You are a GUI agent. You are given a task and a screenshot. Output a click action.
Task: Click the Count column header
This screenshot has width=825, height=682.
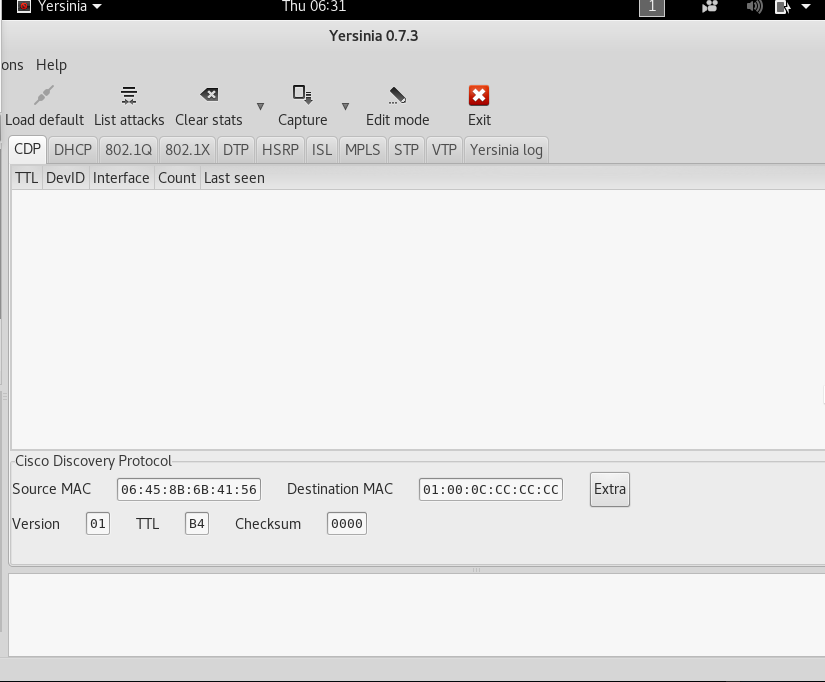click(177, 178)
